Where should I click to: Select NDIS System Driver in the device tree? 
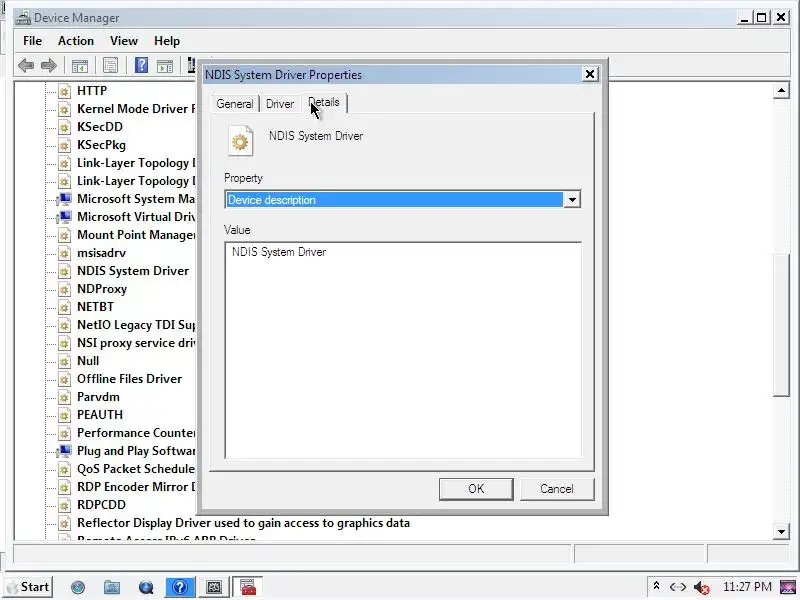click(x=133, y=271)
